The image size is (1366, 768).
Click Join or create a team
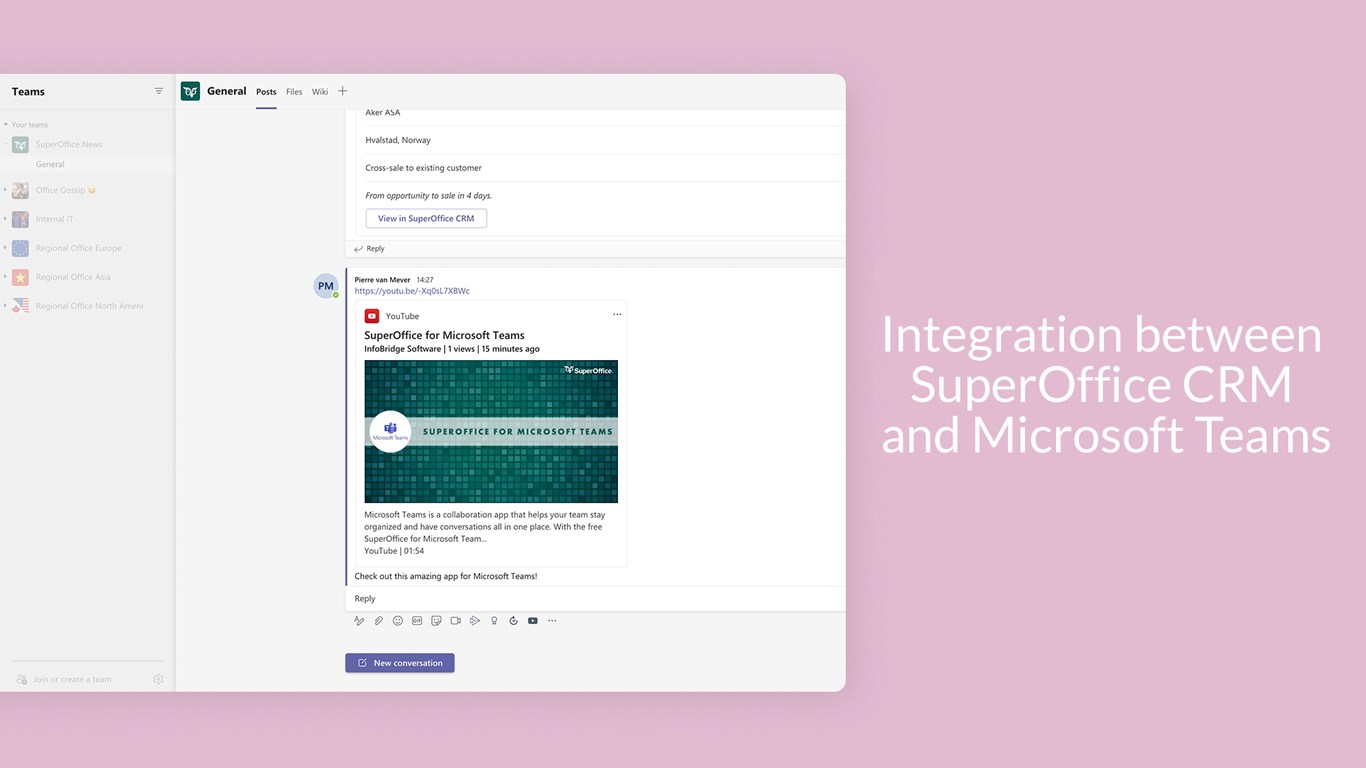pyautogui.click(x=72, y=679)
